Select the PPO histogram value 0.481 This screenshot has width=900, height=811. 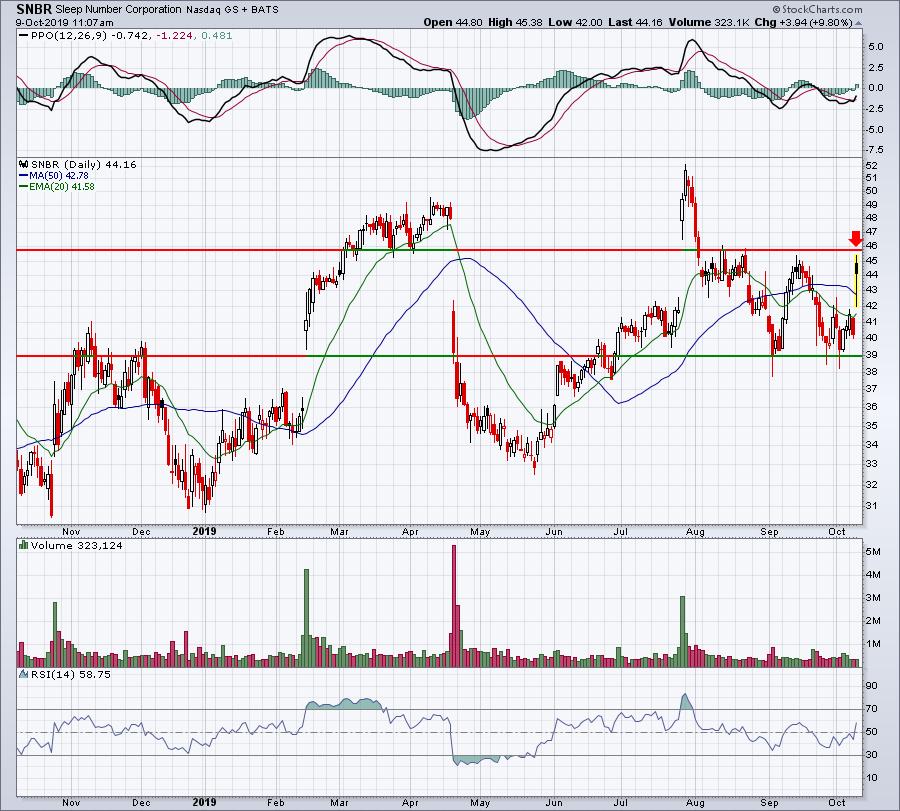[217, 36]
